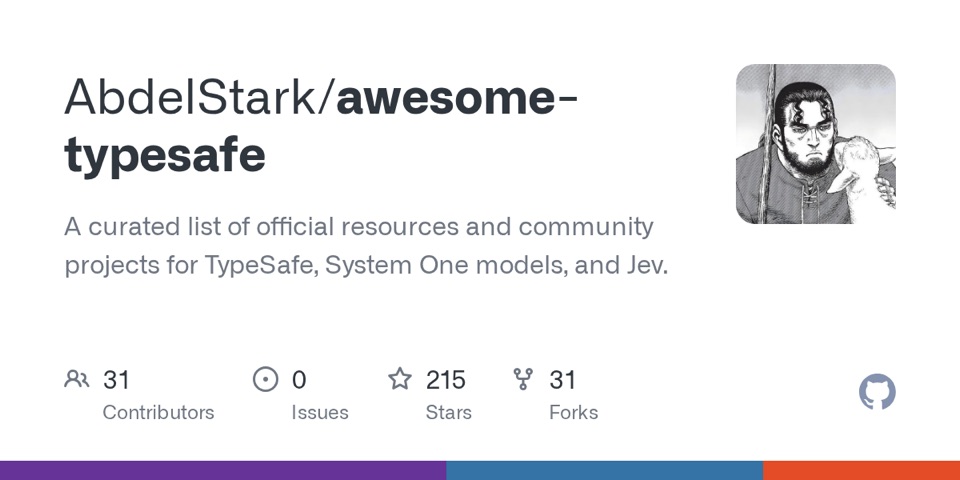Image resolution: width=960 pixels, height=480 pixels.
Task: Click the issues circle-dot icon
Action: point(265,380)
